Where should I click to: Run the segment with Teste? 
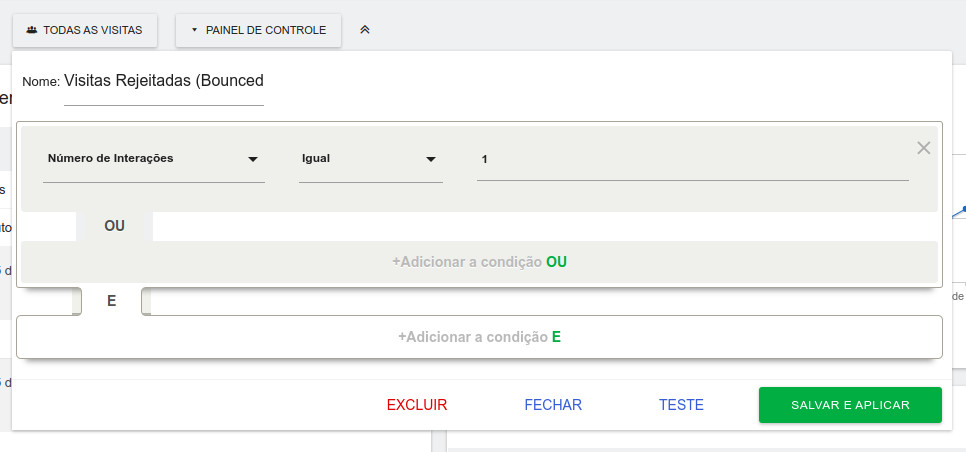(x=681, y=405)
